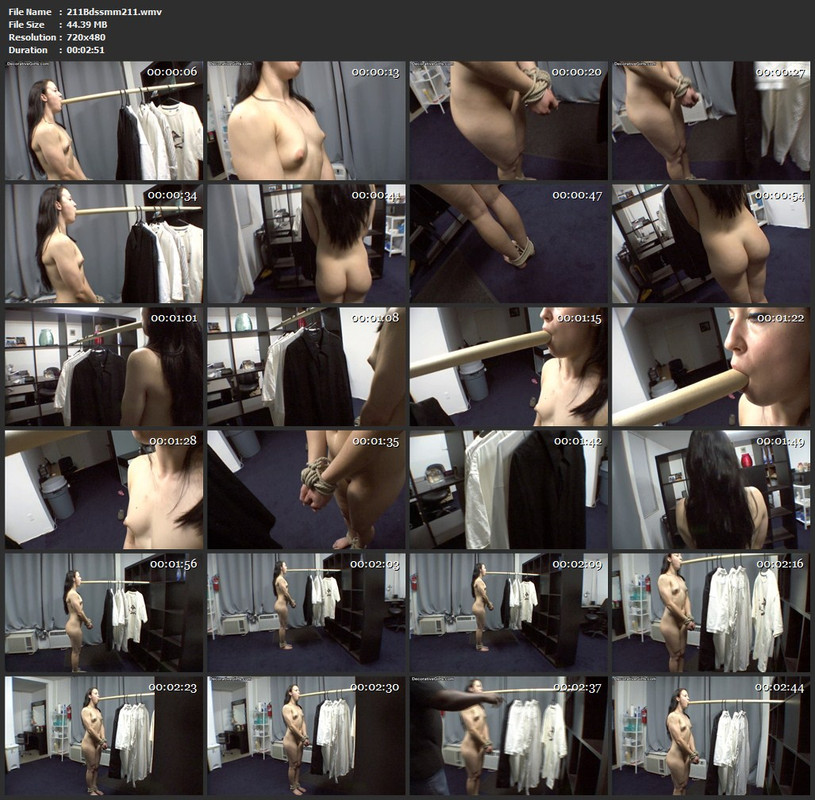The image size is (815, 800).
Task: Click the thumbnail with time 00:02:03
Action: [x=306, y=613]
